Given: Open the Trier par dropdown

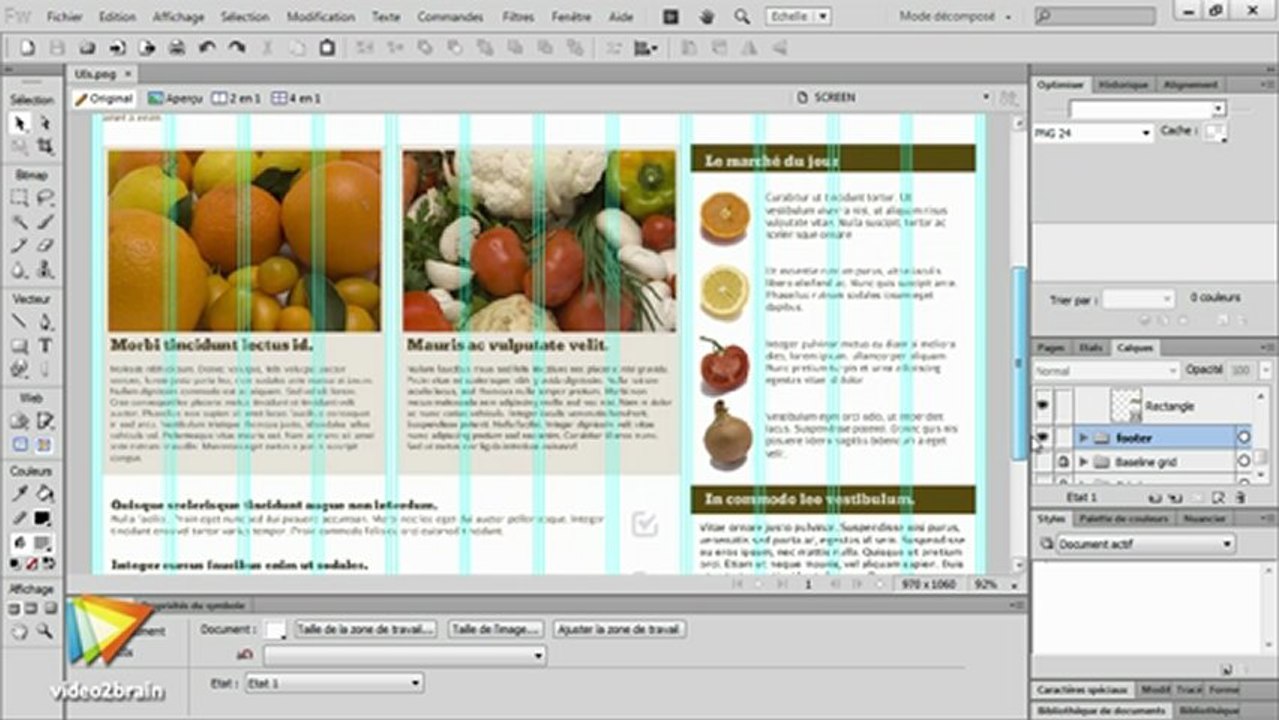Looking at the screenshot, I should (x=1138, y=299).
